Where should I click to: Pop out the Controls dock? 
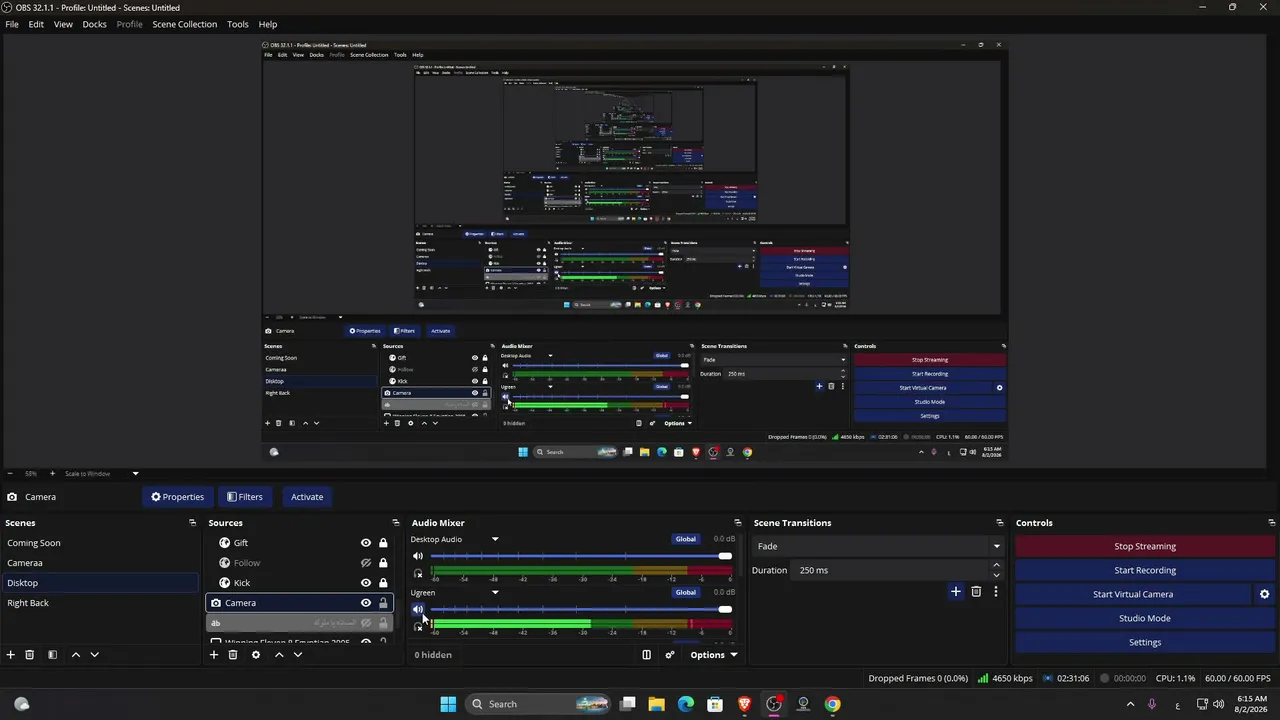(x=1272, y=523)
